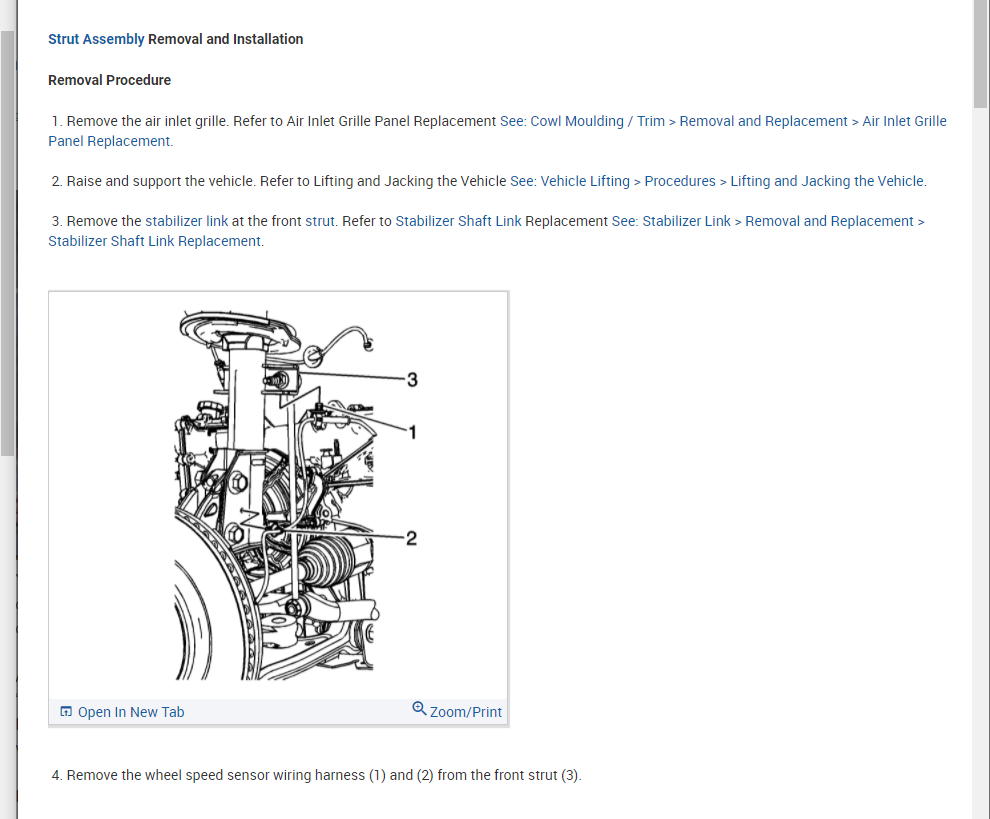This screenshot has height=819, width=990.
Task: Click the Open In New Tab icon
Action: point(66,712)
